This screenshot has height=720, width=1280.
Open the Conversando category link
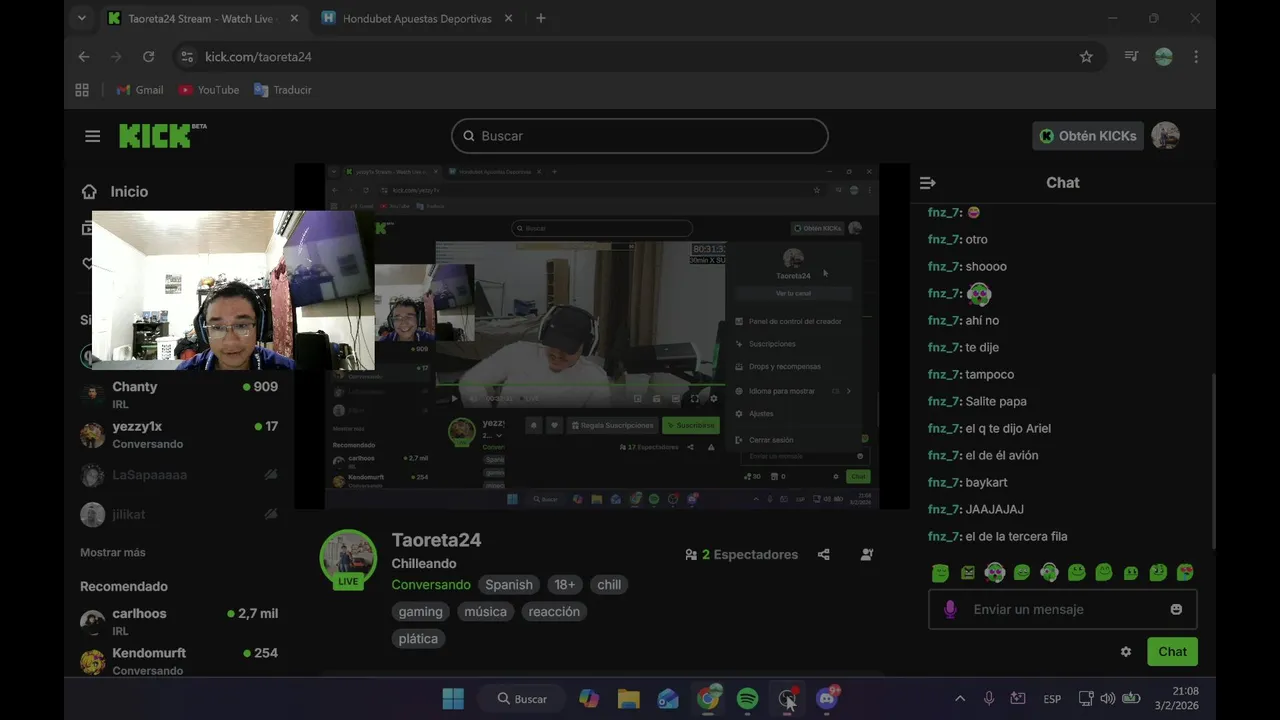click(x=431, y=584)
